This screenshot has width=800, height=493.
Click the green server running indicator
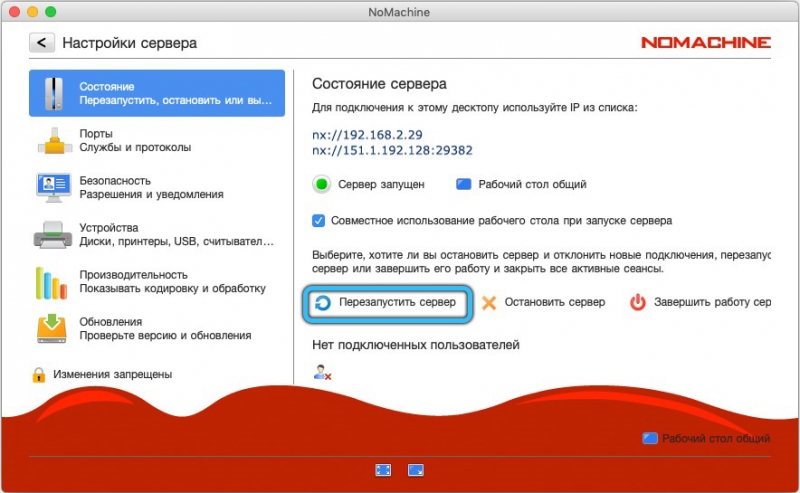321,184
